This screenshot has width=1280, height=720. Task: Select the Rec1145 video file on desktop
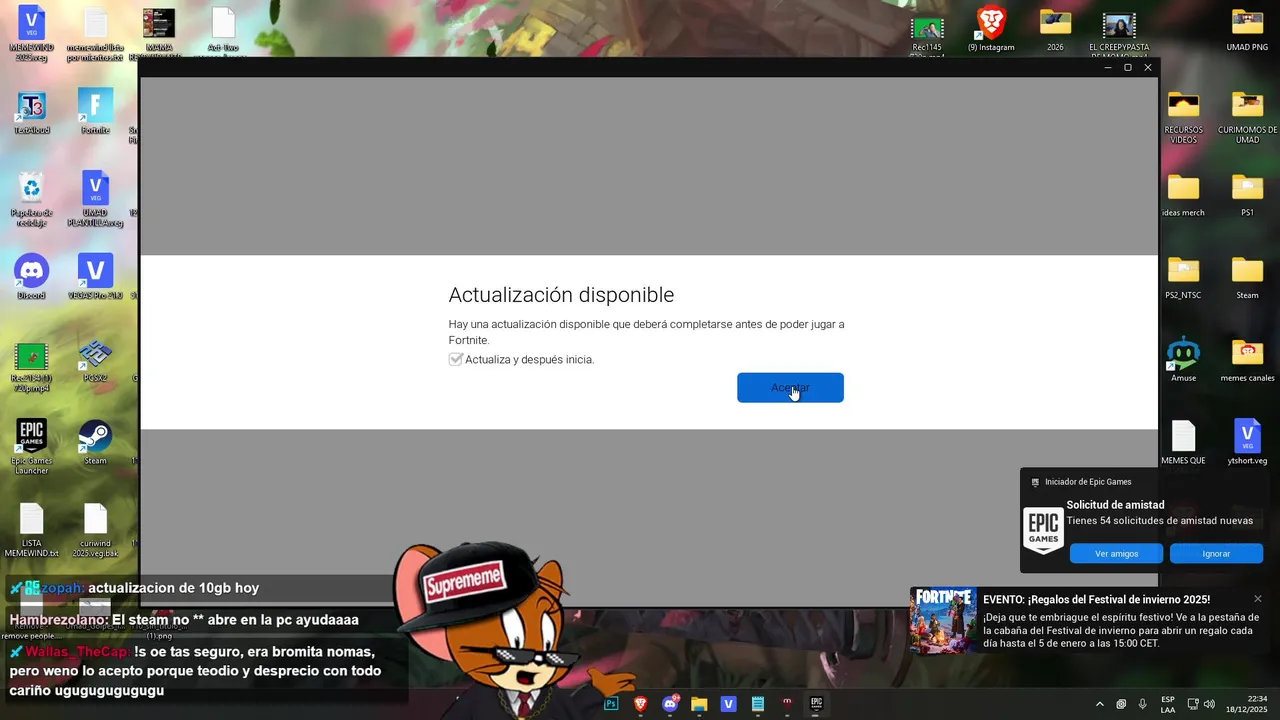(x=927, y=32)
